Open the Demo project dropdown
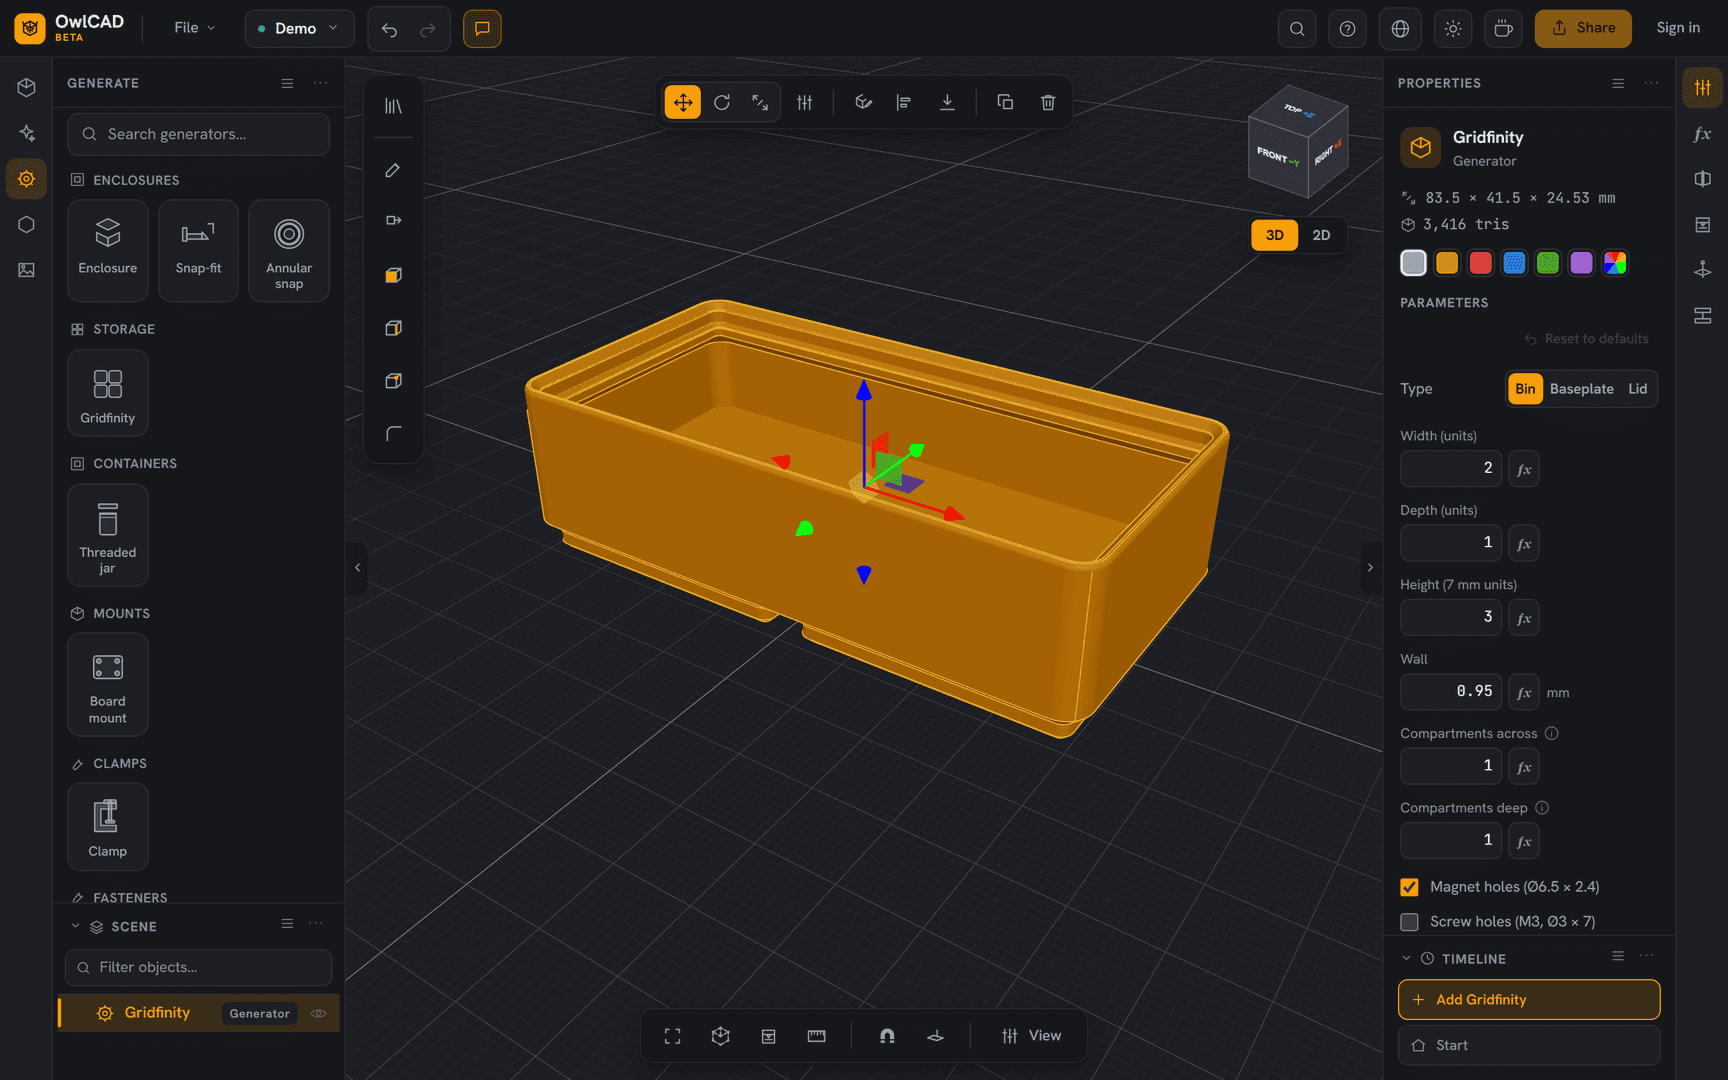 pyautogui.click(x=299, y=28)
